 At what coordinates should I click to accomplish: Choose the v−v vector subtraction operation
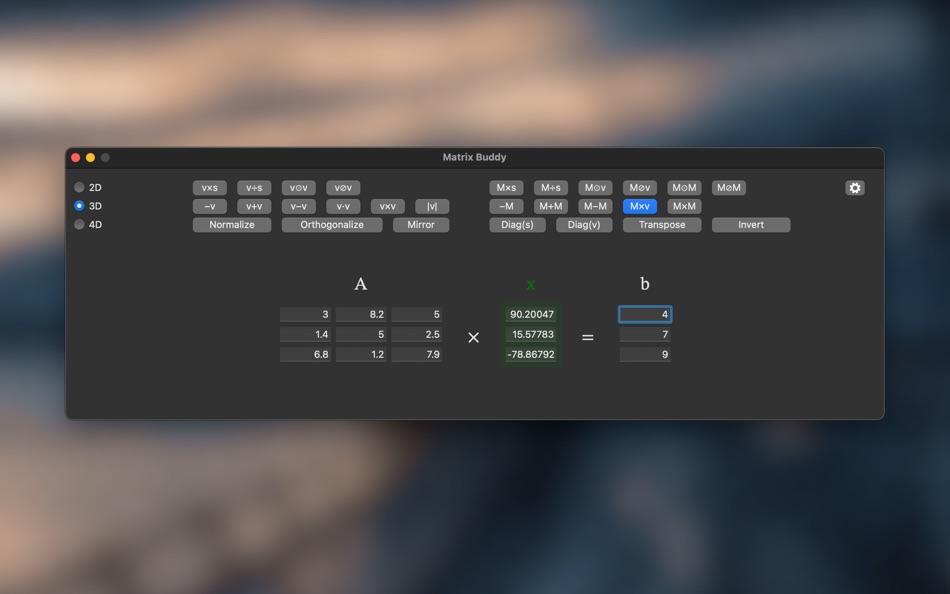299,206
